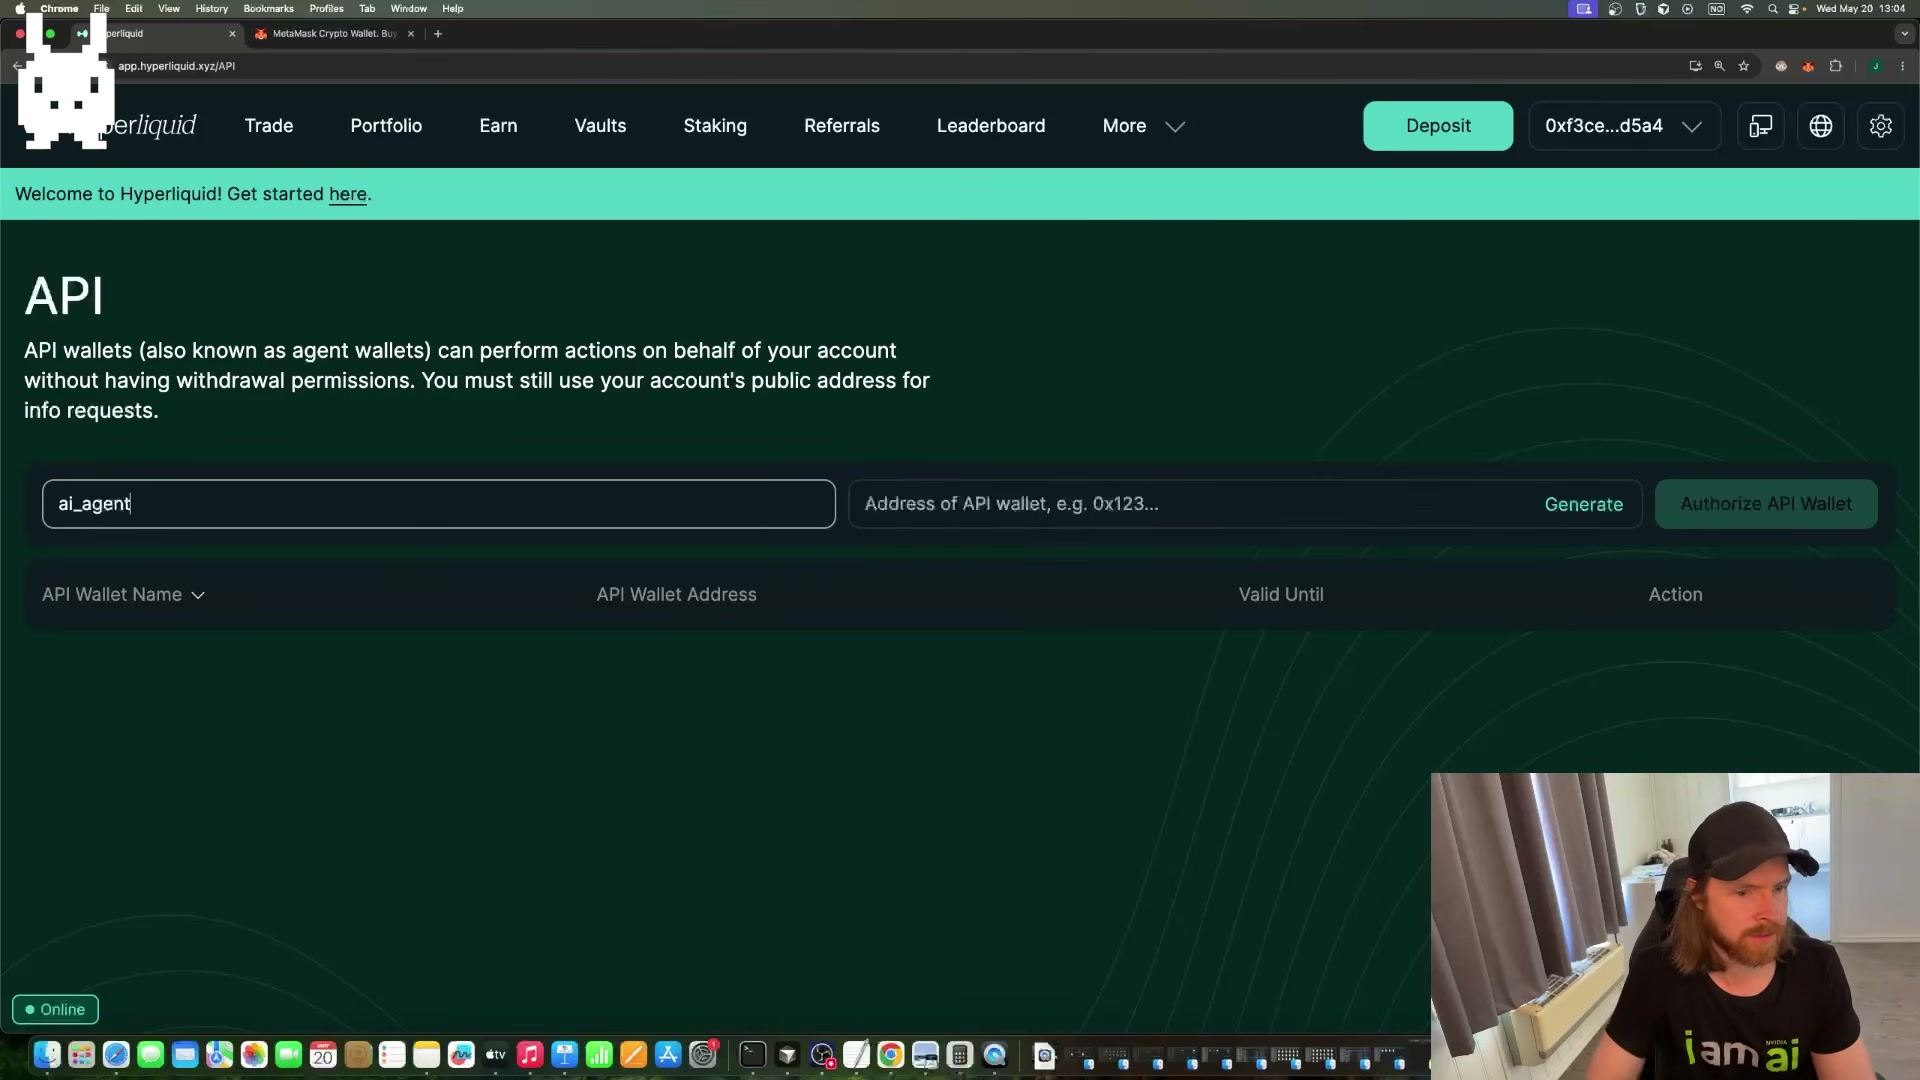The width and height of the screenshot is (1920, 1080).
Task: Click the Online status indicator
Action: pos(55,1010)
